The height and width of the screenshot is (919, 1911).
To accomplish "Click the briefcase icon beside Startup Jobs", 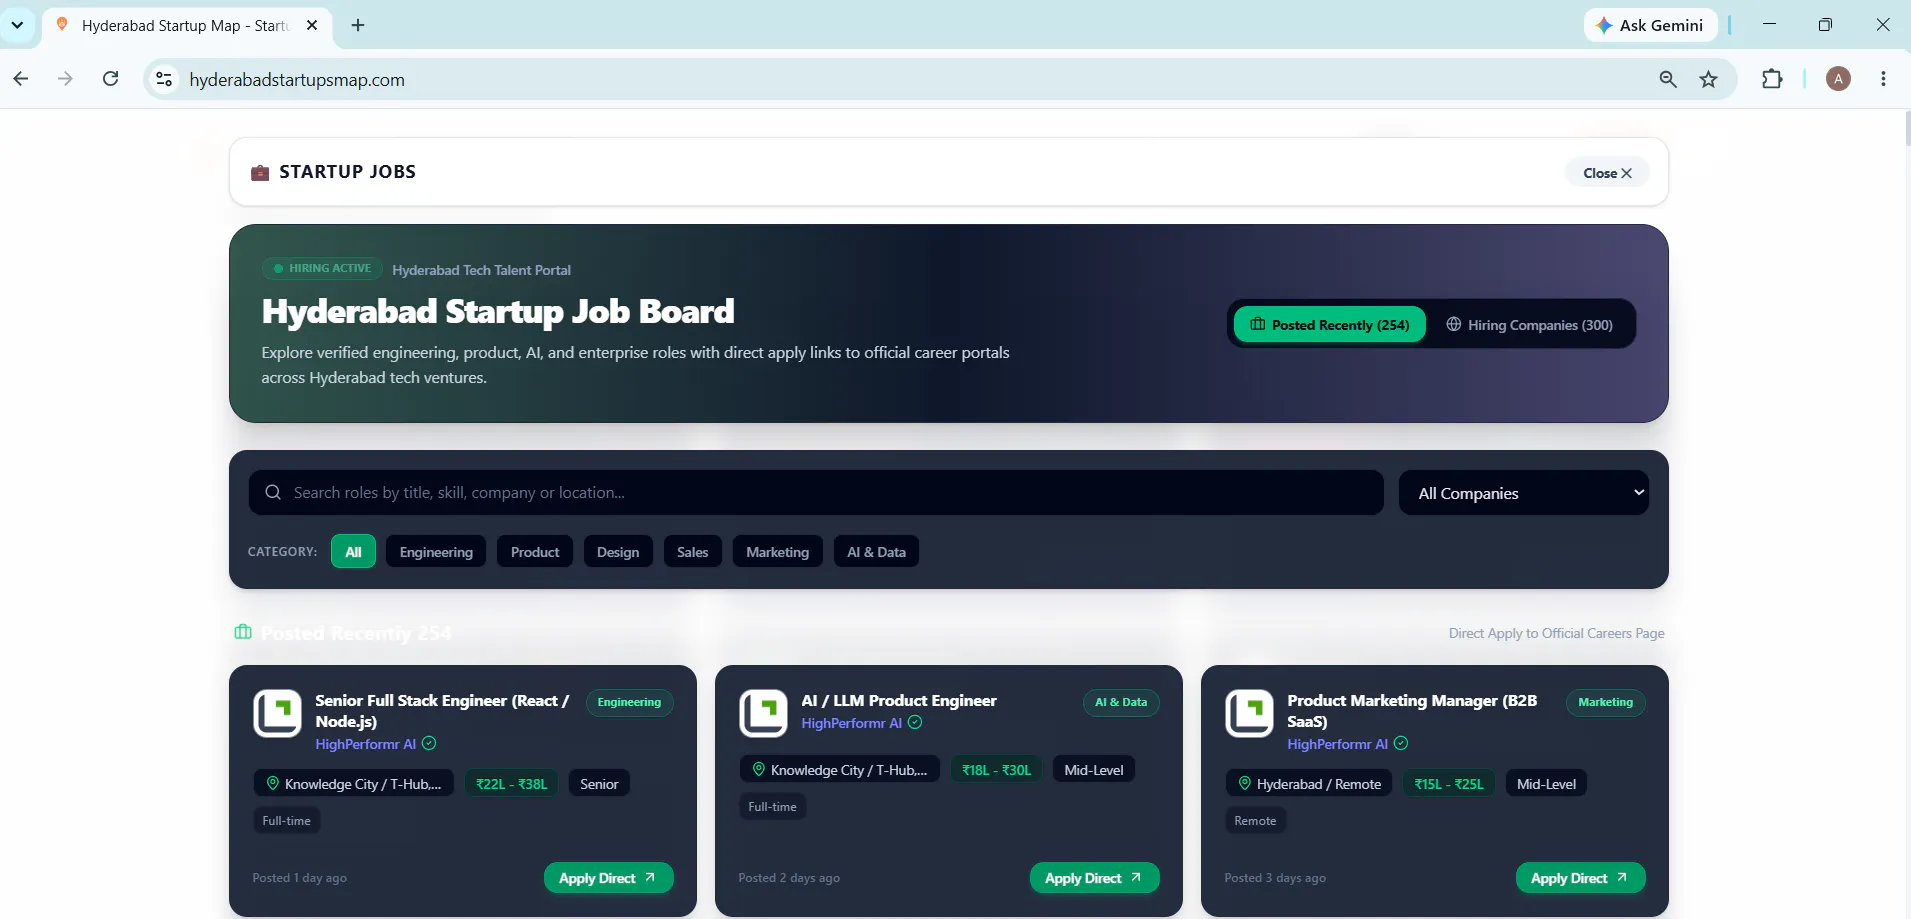I will click(260, 172).
